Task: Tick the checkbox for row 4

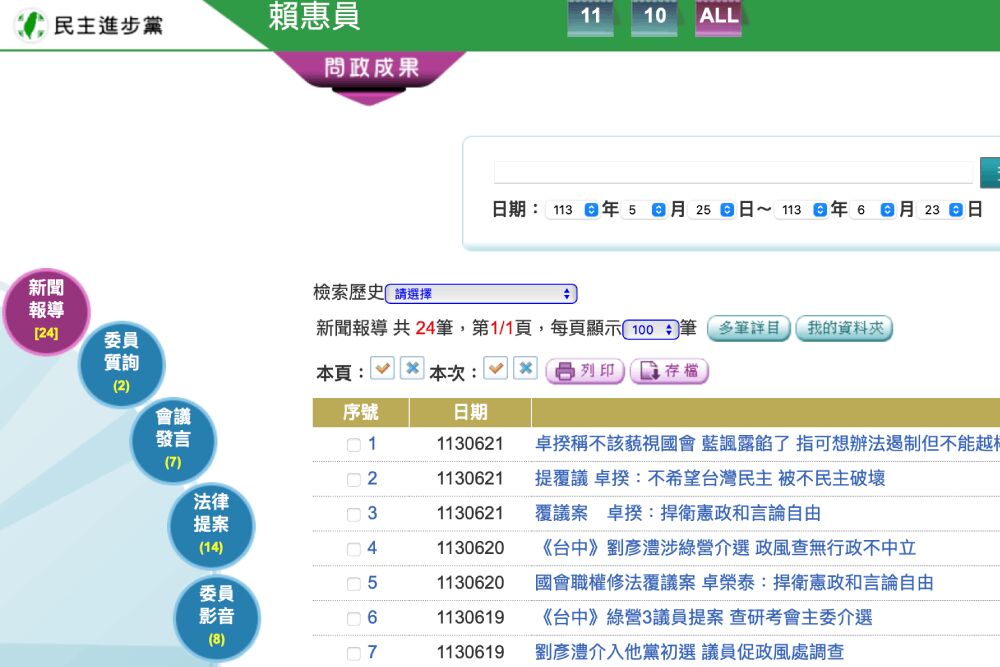Action: (353, 549)
